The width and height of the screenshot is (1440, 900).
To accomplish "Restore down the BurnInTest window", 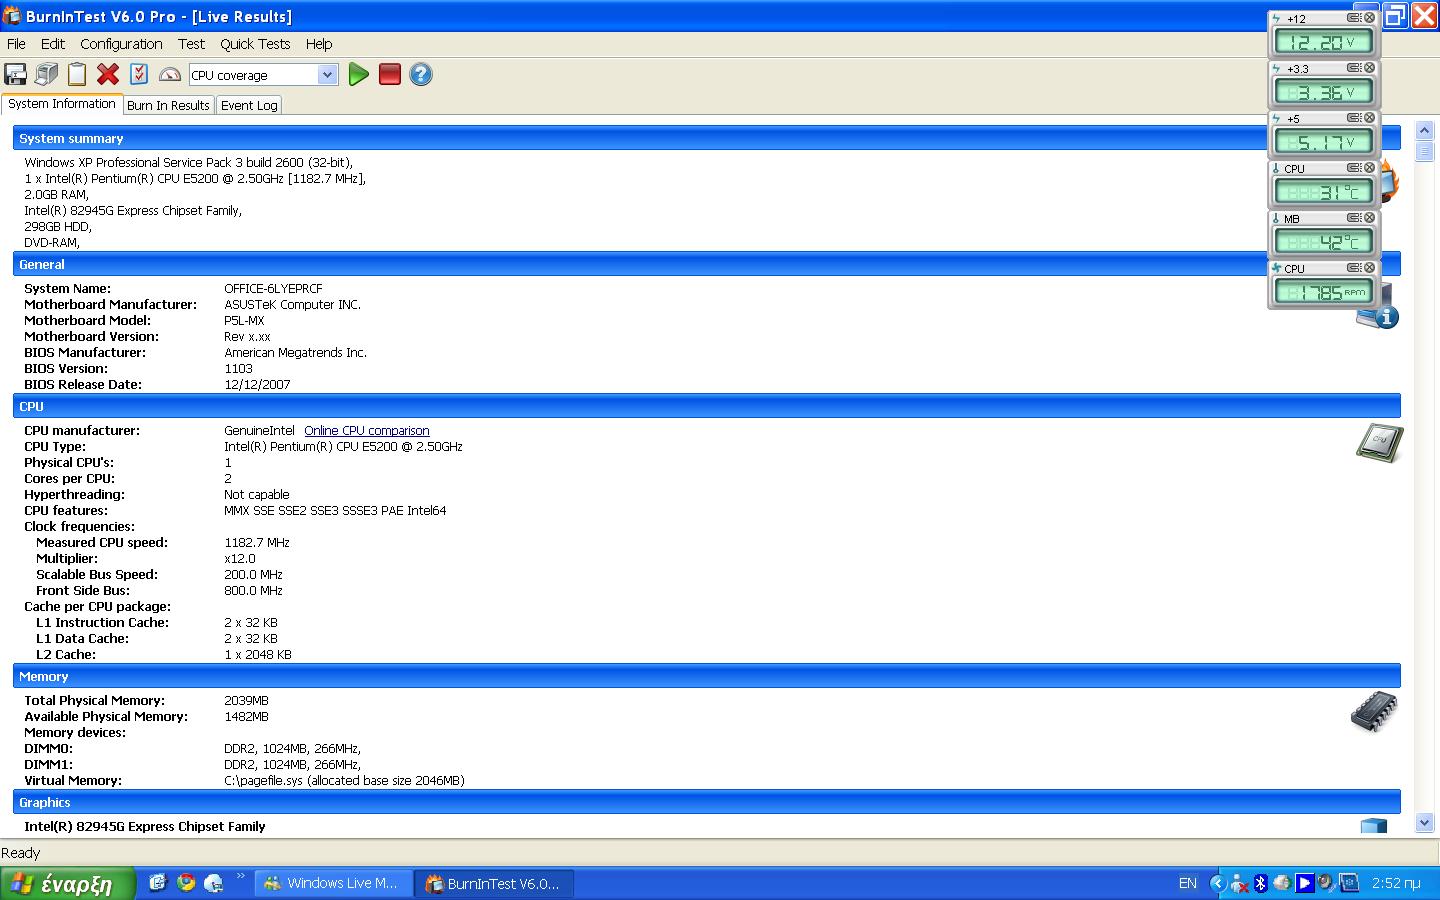I will 1396,16.
